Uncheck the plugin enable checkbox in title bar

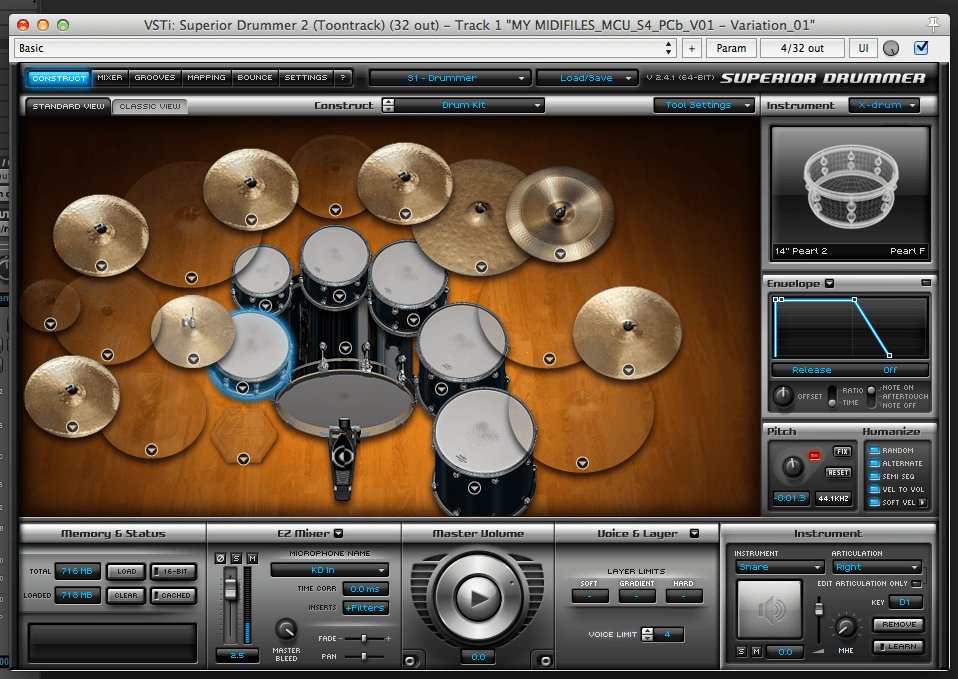pos(921,48)
